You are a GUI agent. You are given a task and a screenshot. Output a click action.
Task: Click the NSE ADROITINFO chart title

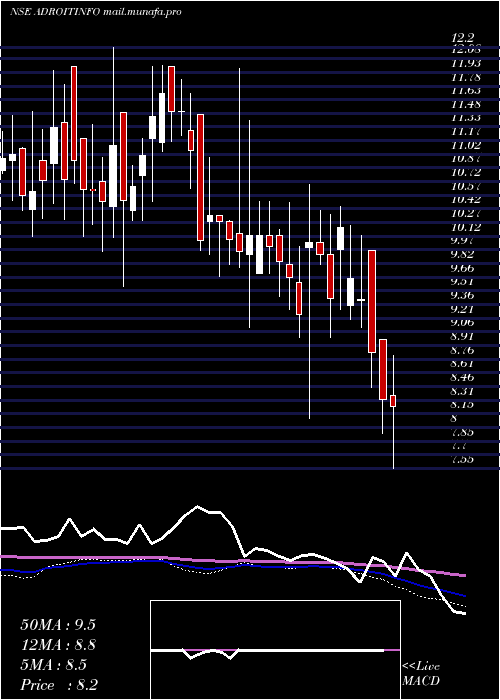coord(95,12)
